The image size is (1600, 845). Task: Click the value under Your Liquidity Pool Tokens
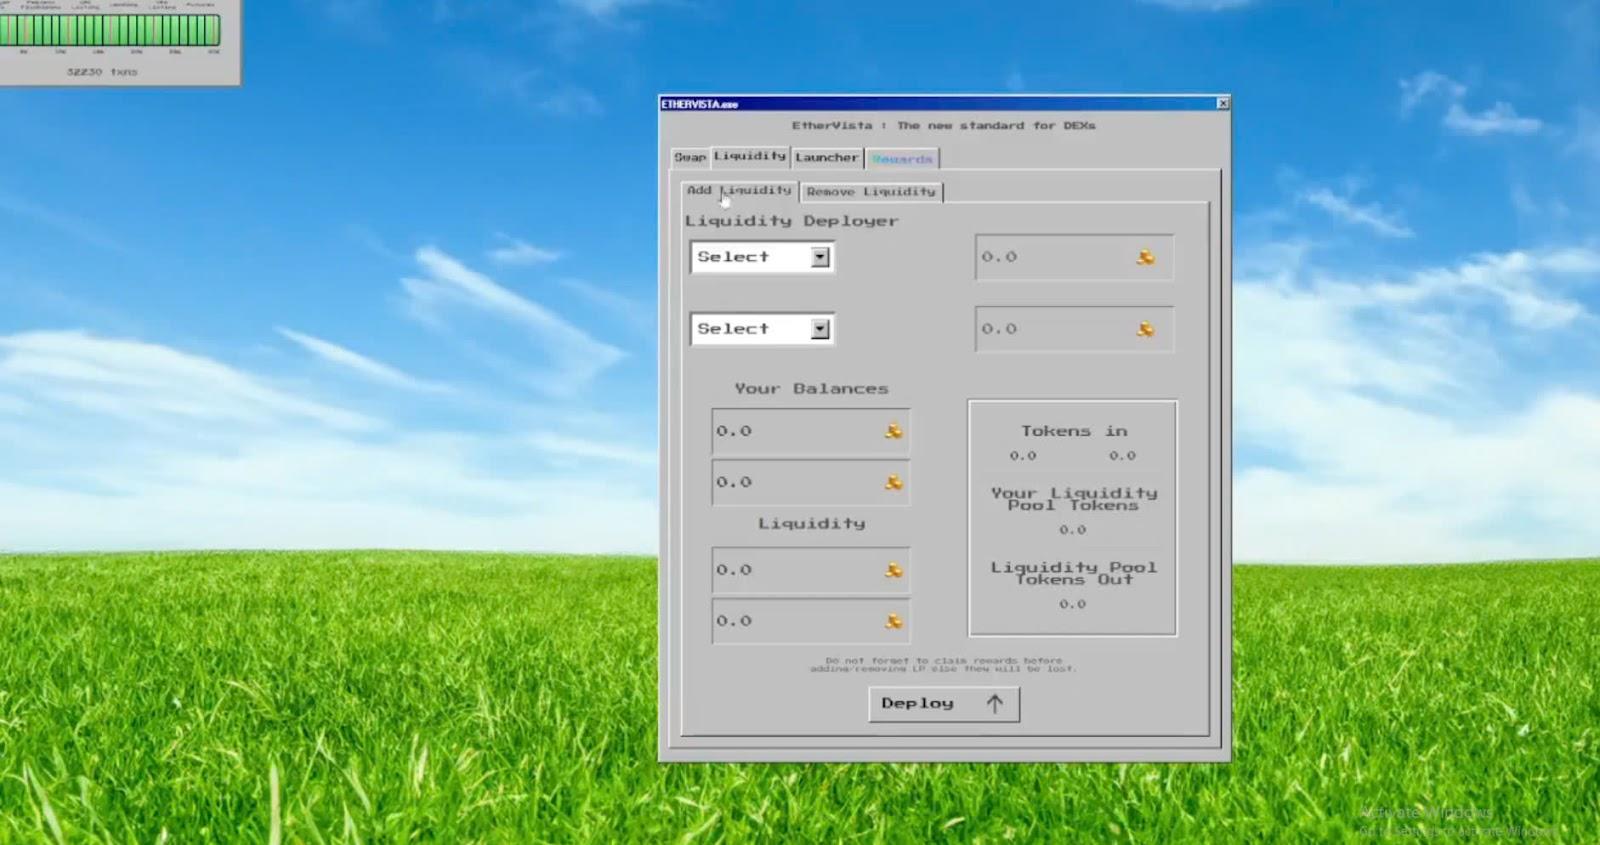1072,530
